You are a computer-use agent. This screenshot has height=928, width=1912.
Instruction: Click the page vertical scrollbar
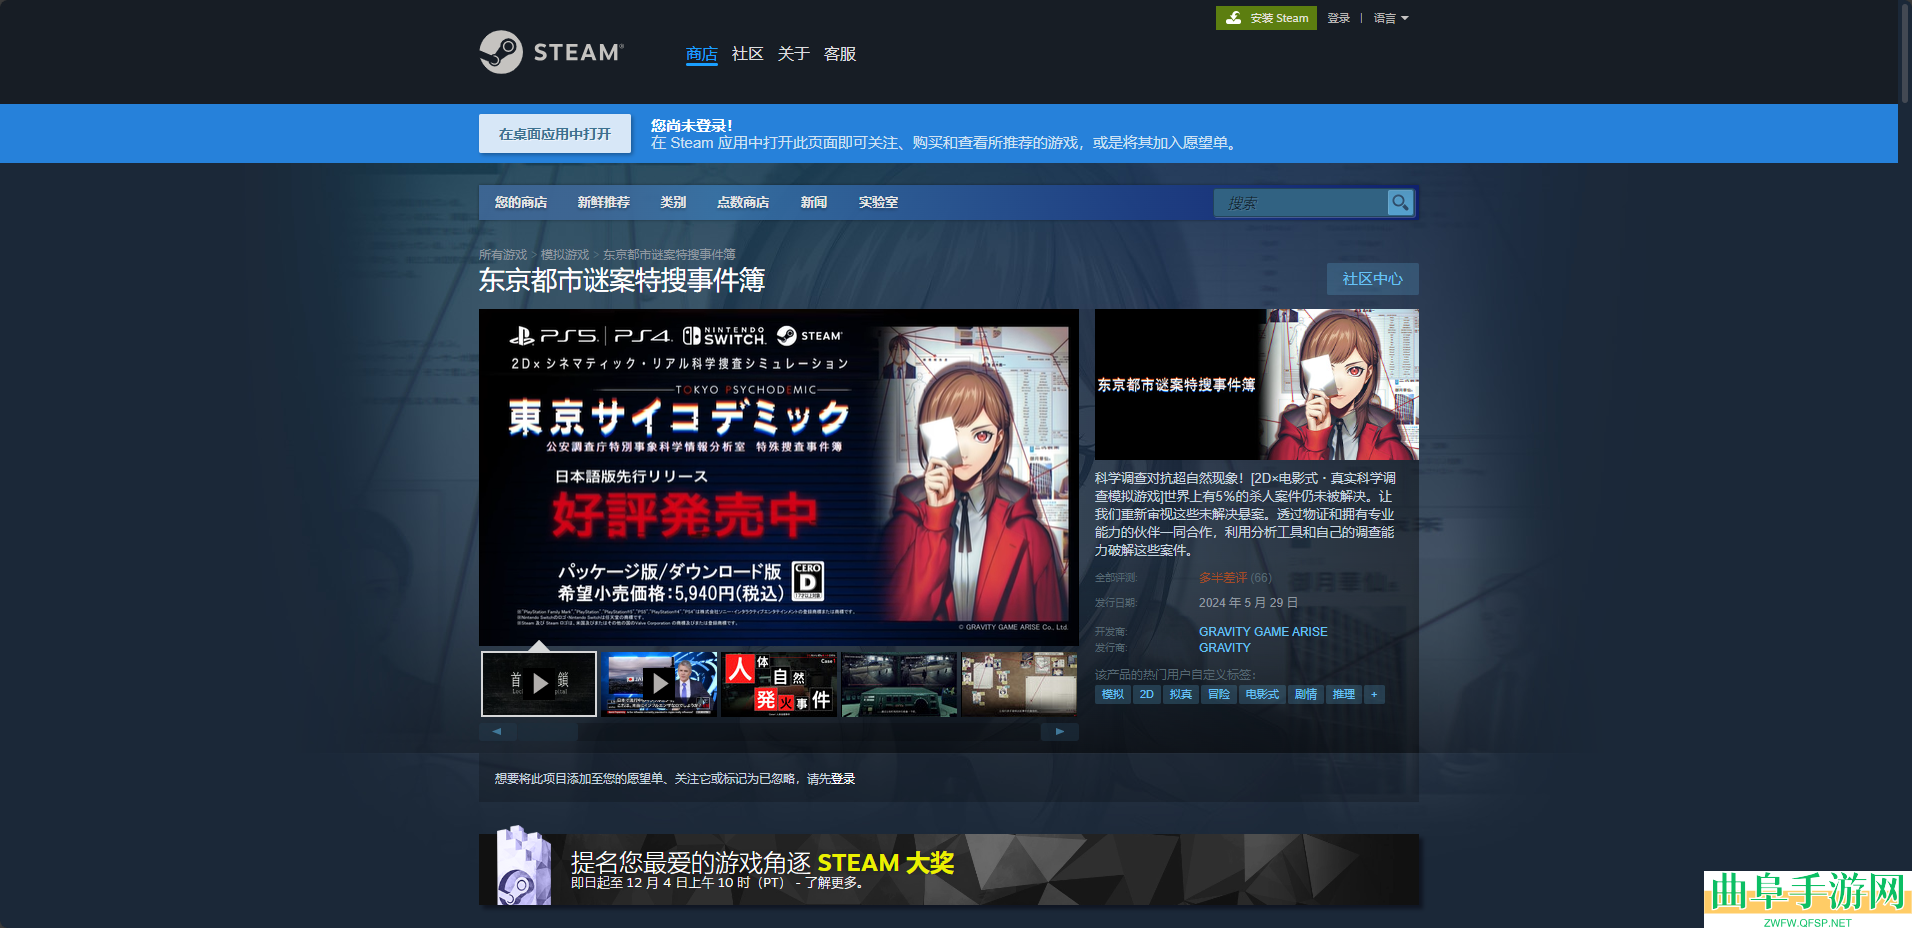1905,52
